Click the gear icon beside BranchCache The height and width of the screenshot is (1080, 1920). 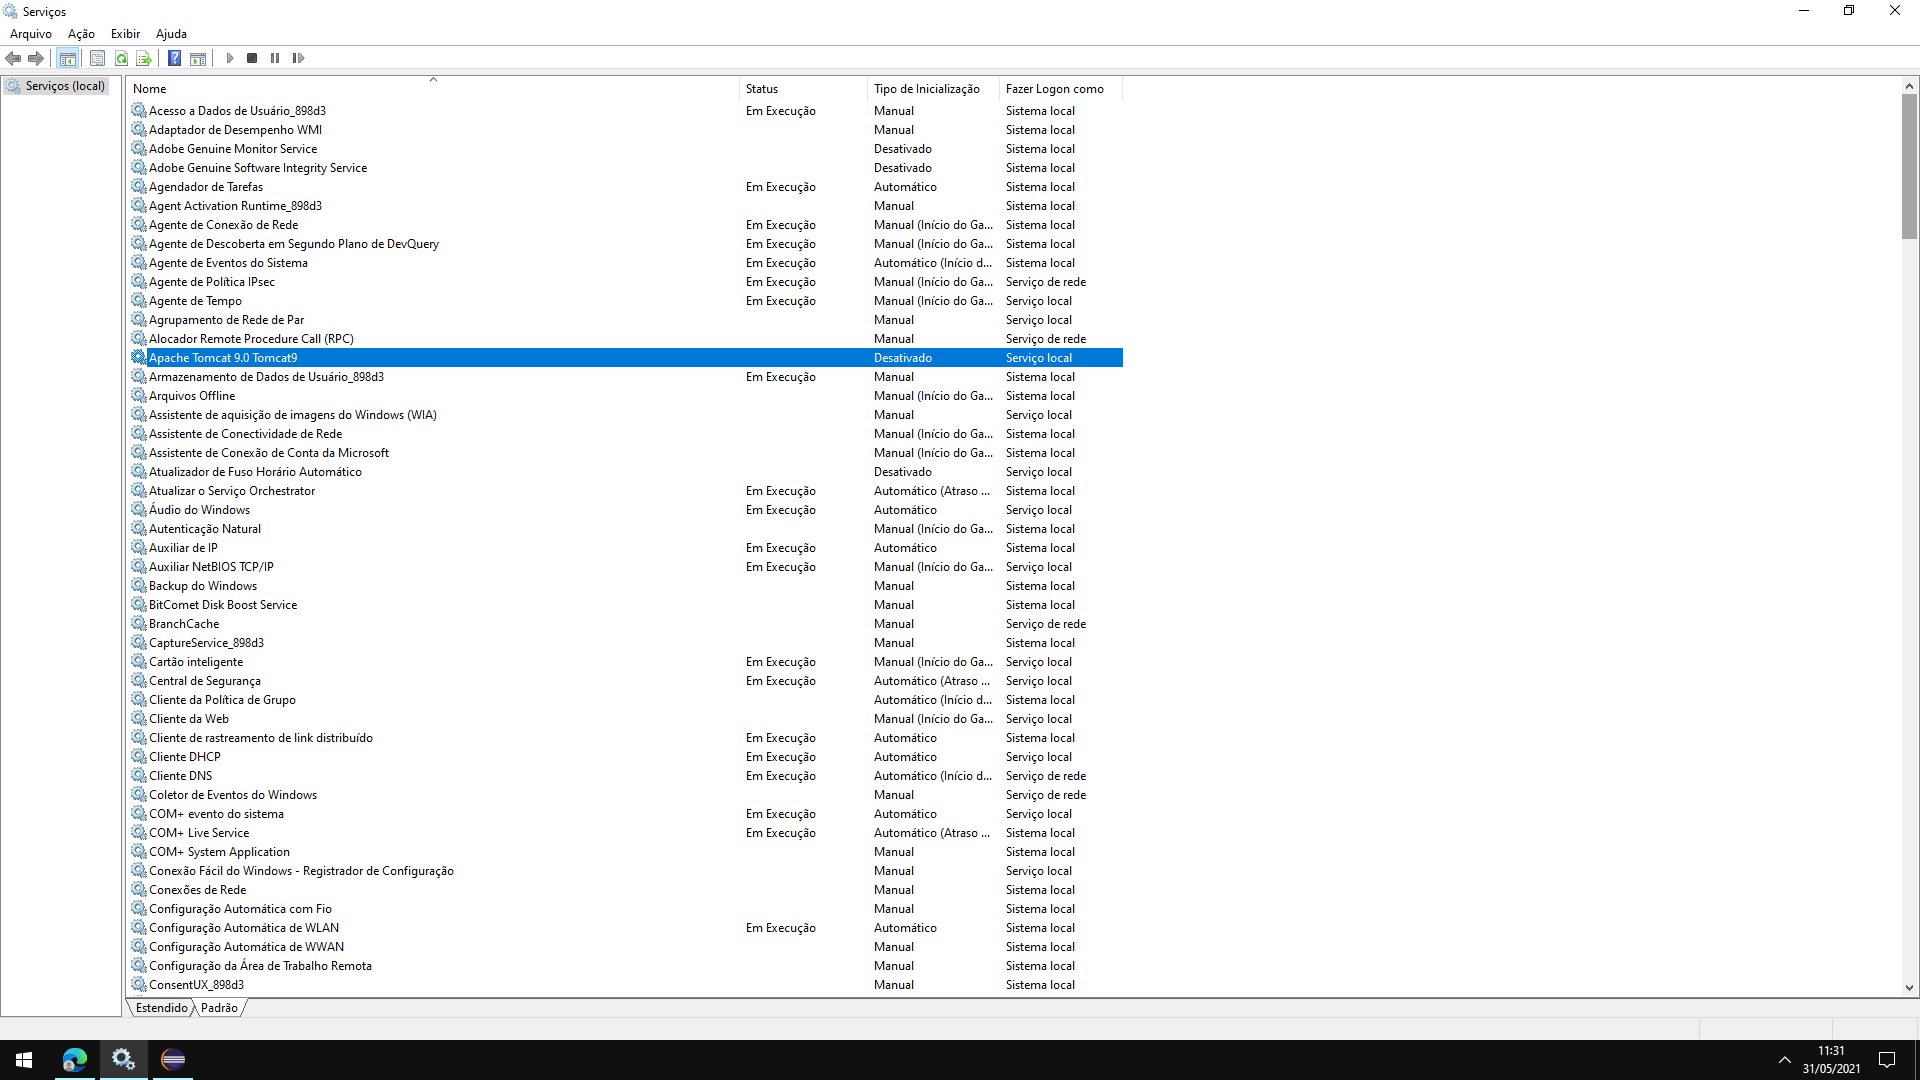click(x=139, y=624)
